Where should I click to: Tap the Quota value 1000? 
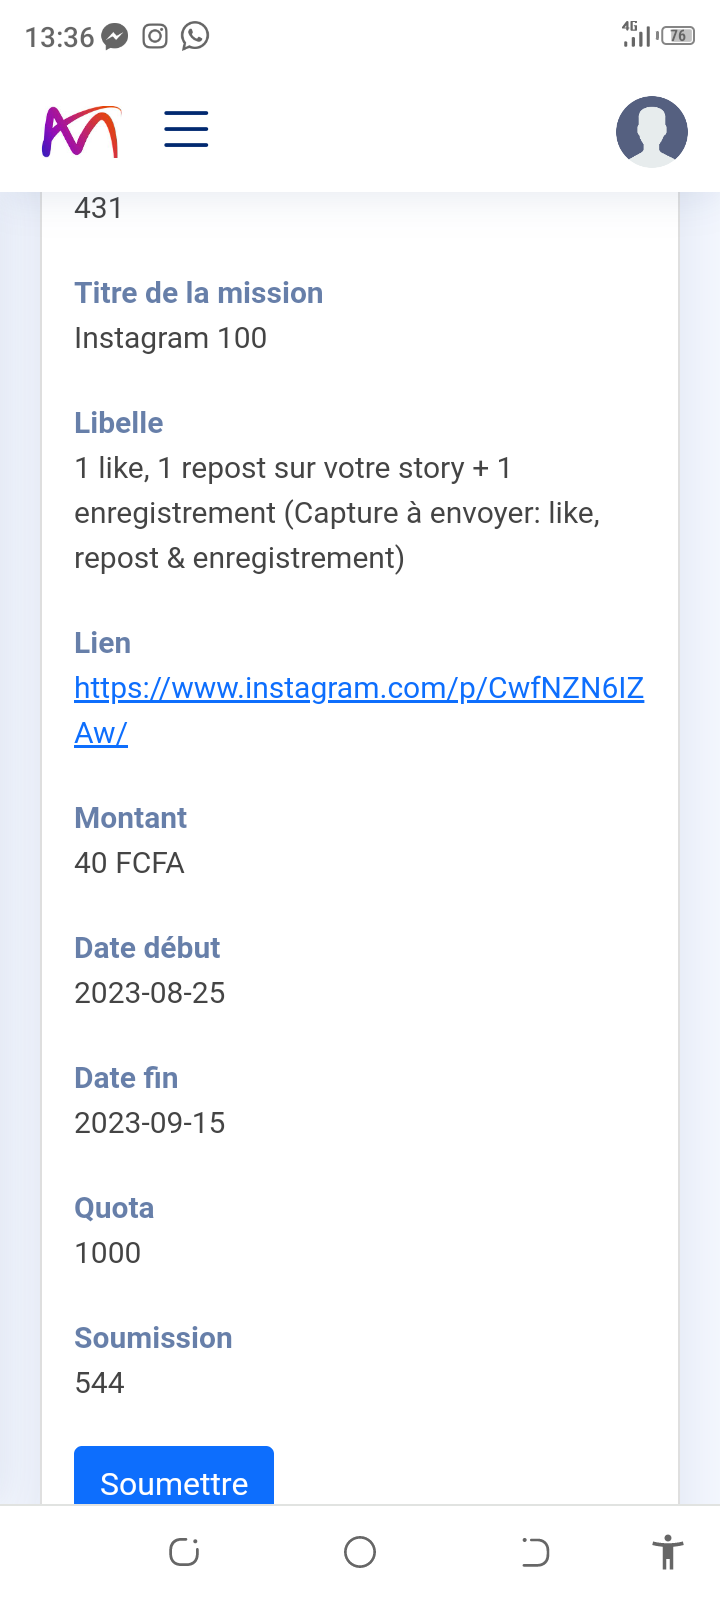point(107,1253)
